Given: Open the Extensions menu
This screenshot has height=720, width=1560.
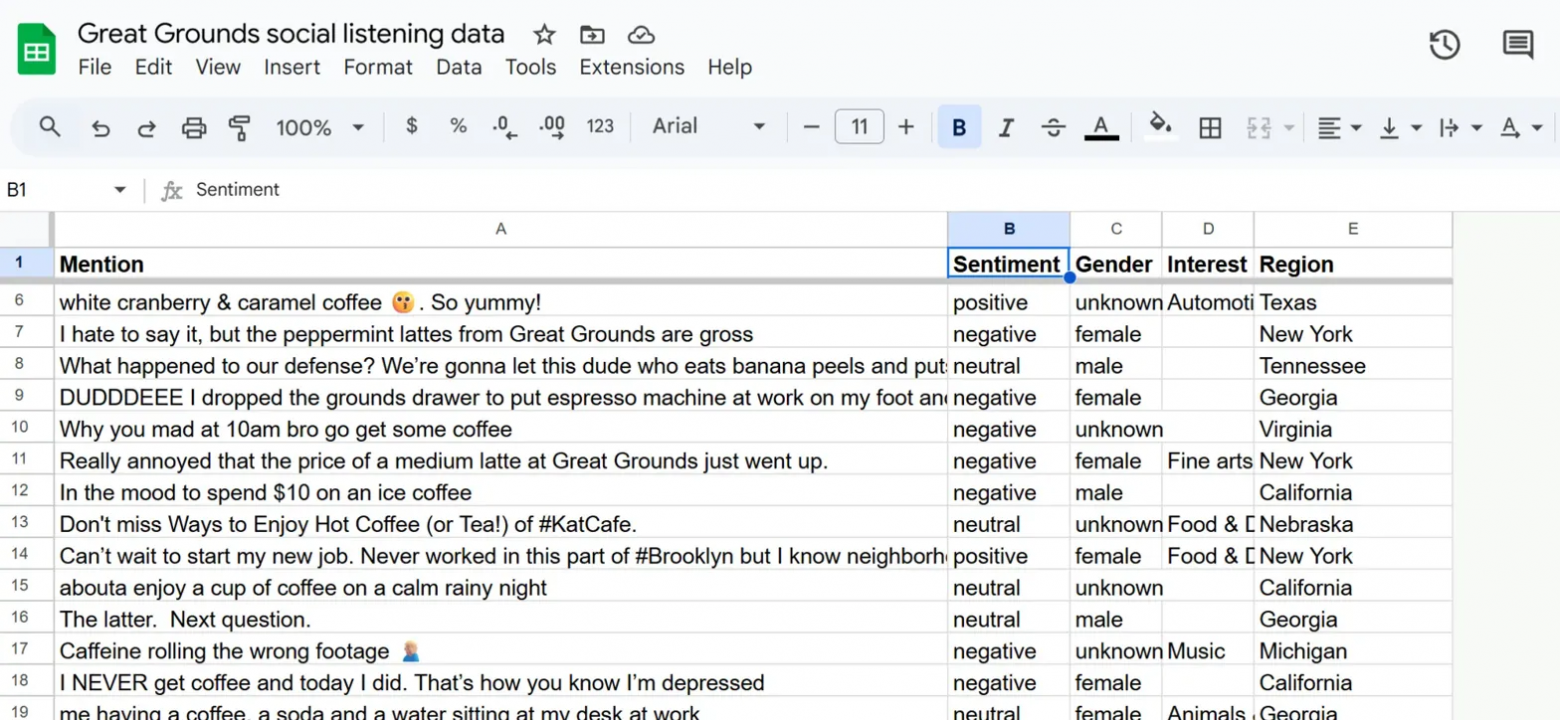Looking at the screenshot, I should 632,67.
